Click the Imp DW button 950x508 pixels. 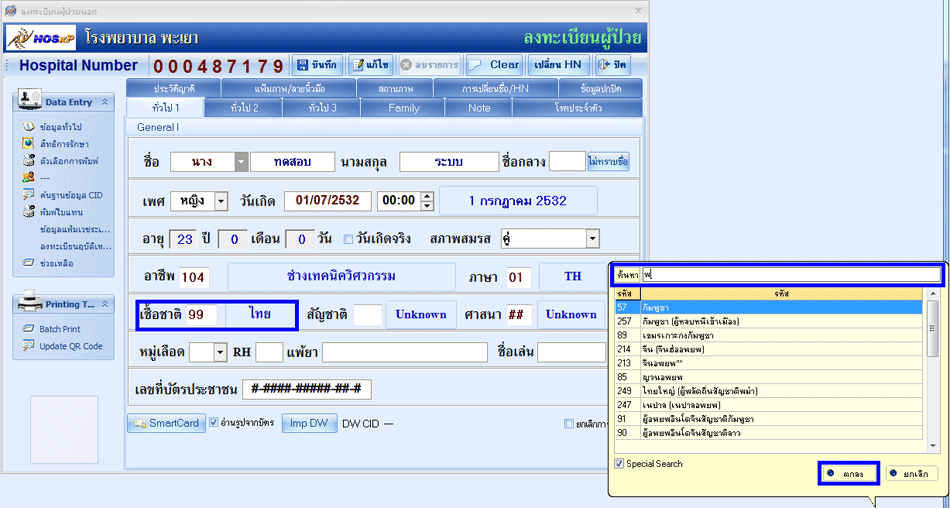pos(309,423)
